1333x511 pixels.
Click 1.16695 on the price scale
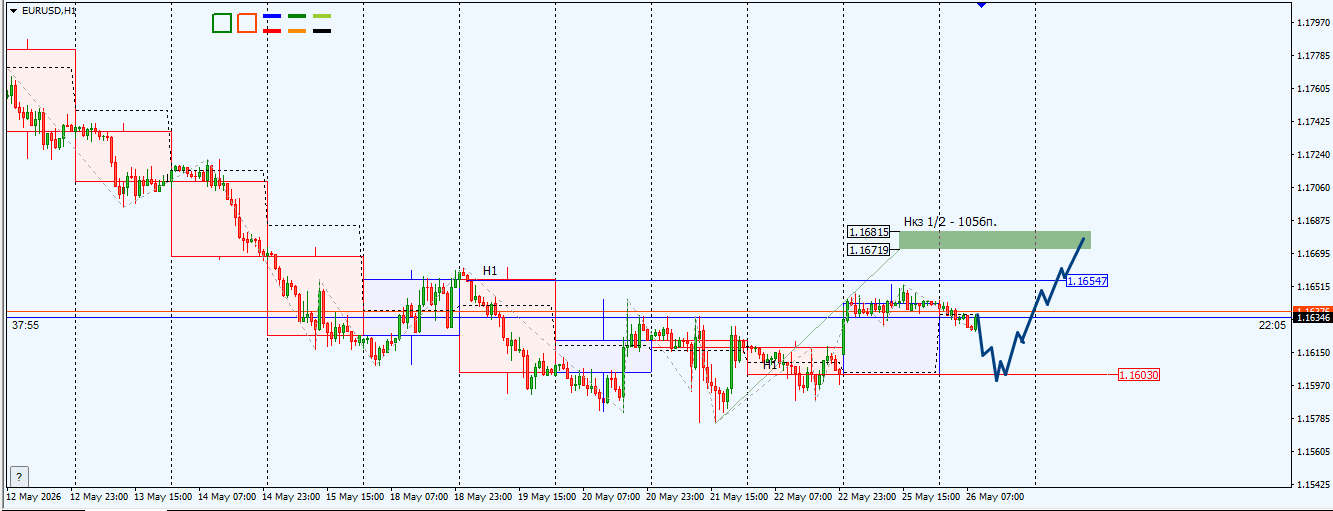1312,254
